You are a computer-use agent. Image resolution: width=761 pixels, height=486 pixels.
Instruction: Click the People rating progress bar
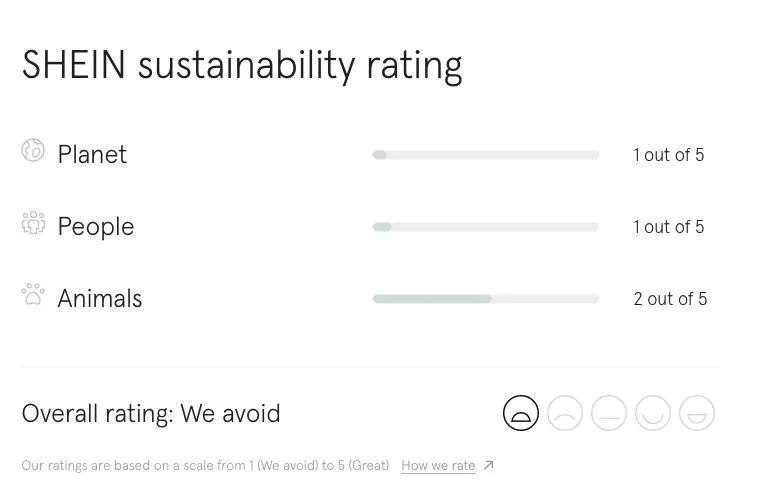coord(485,227)
